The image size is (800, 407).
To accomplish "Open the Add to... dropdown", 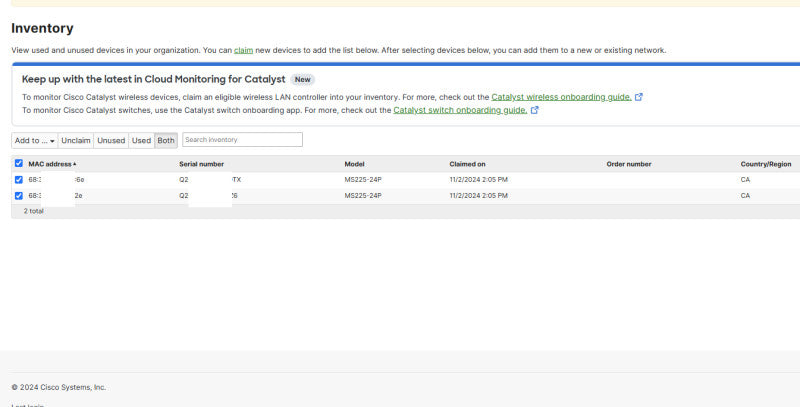I will point(35,140).
